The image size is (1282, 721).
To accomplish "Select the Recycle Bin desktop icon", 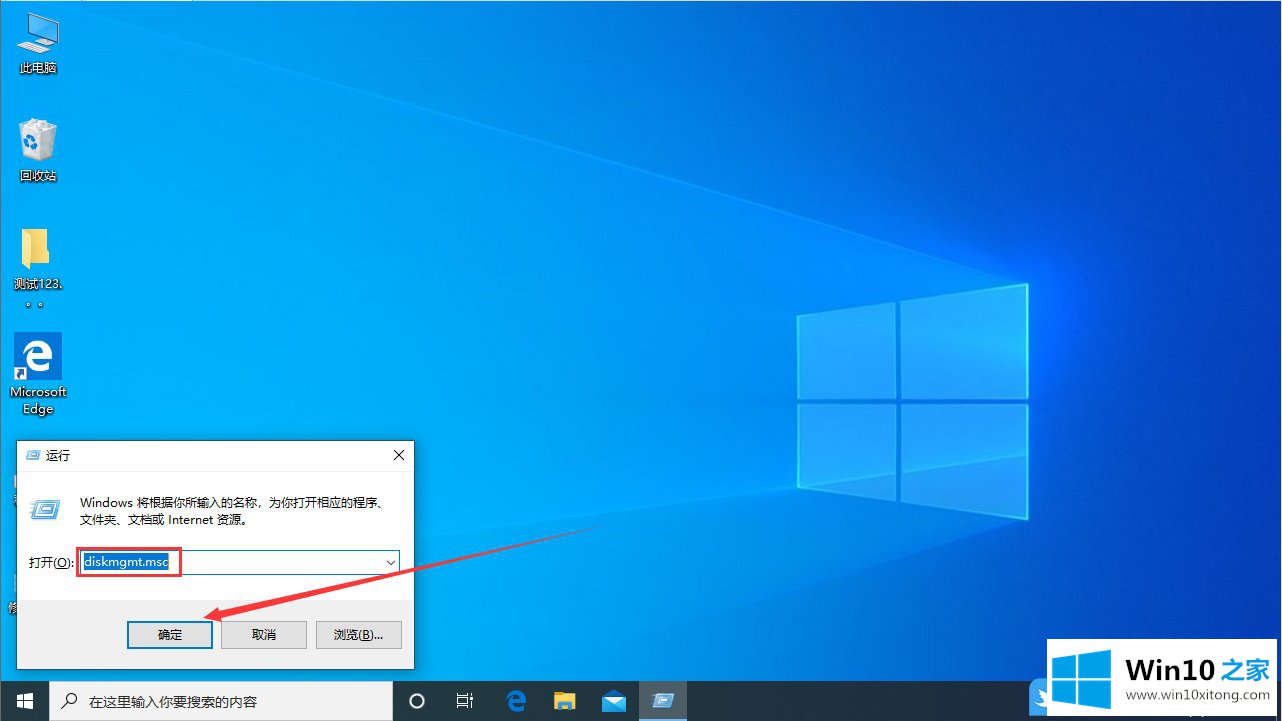I will coord(38,150).
